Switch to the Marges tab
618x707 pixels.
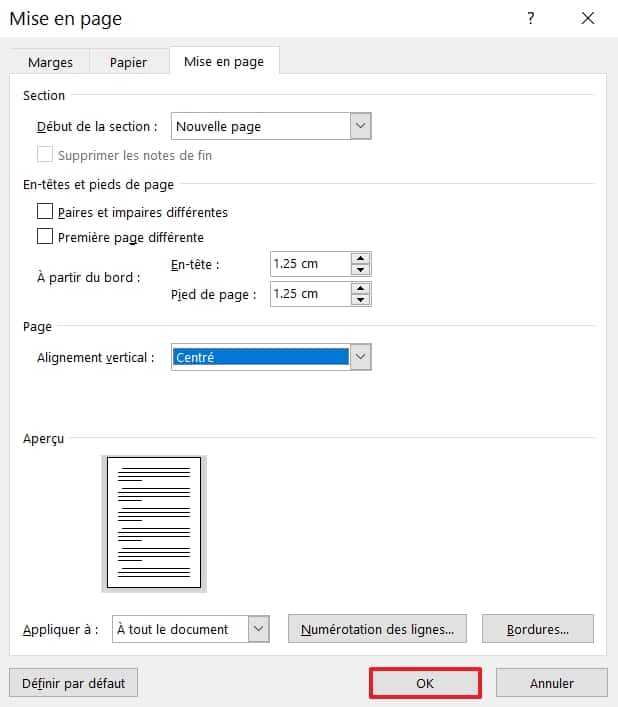tap(50, 62)
